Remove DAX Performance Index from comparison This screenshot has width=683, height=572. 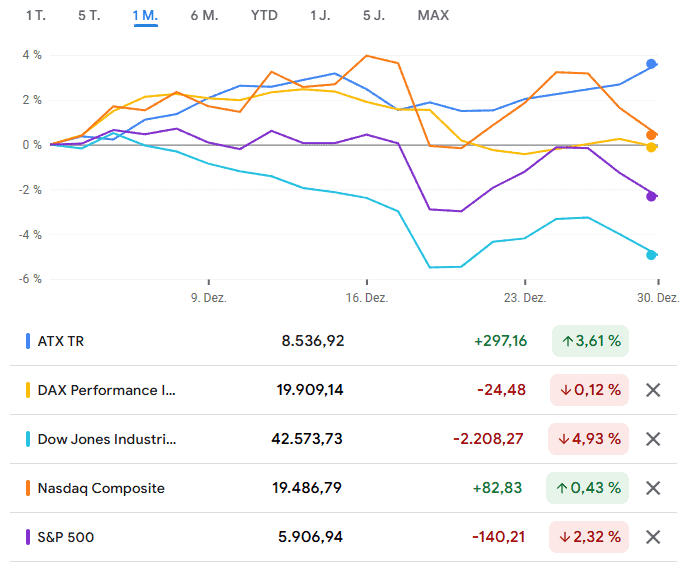(653, 390)
